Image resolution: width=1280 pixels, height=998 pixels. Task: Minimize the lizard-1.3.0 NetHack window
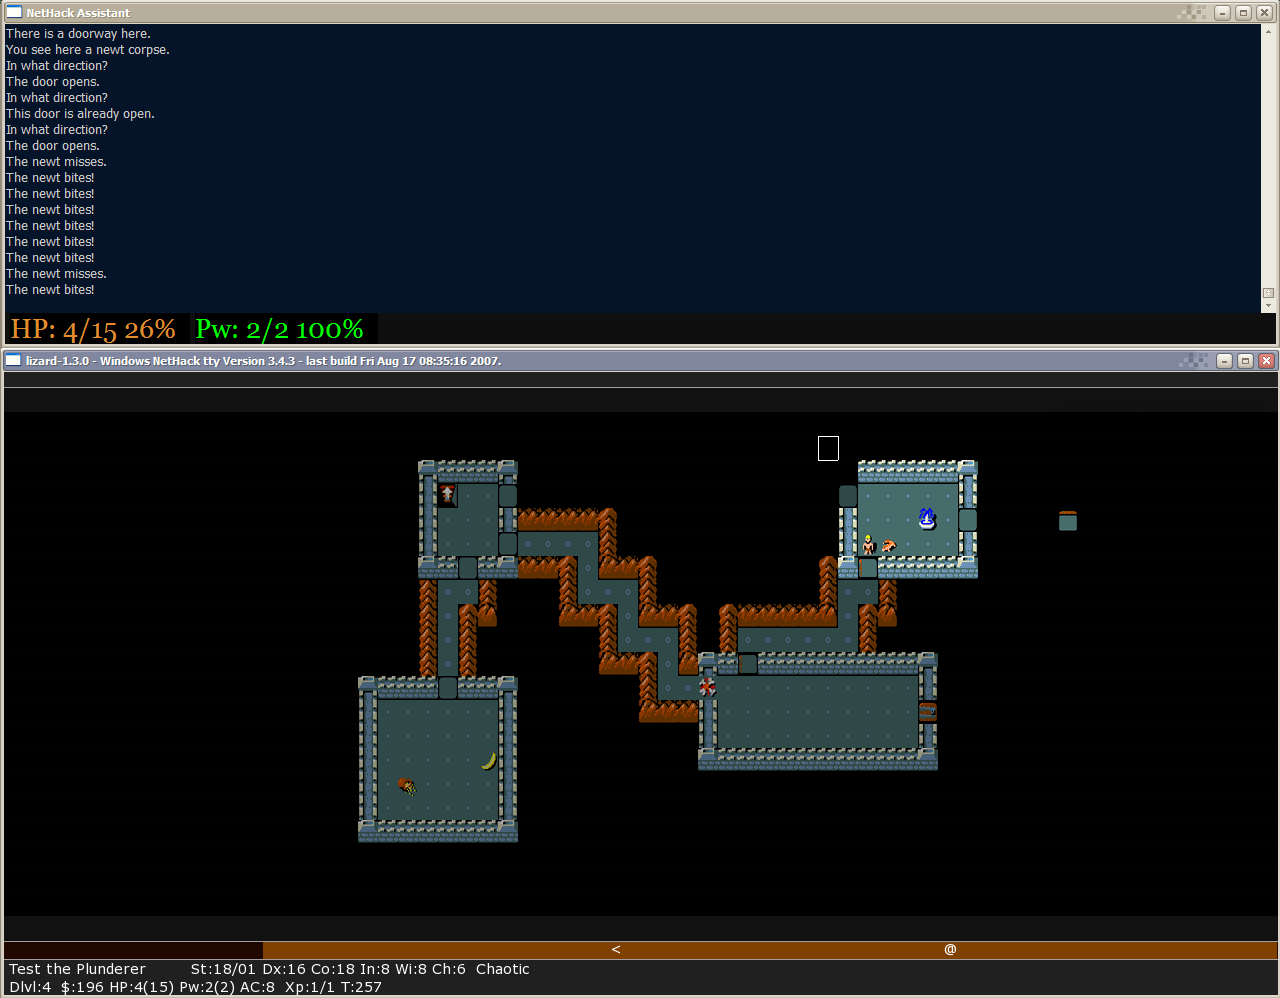[x=1224, y=360]
